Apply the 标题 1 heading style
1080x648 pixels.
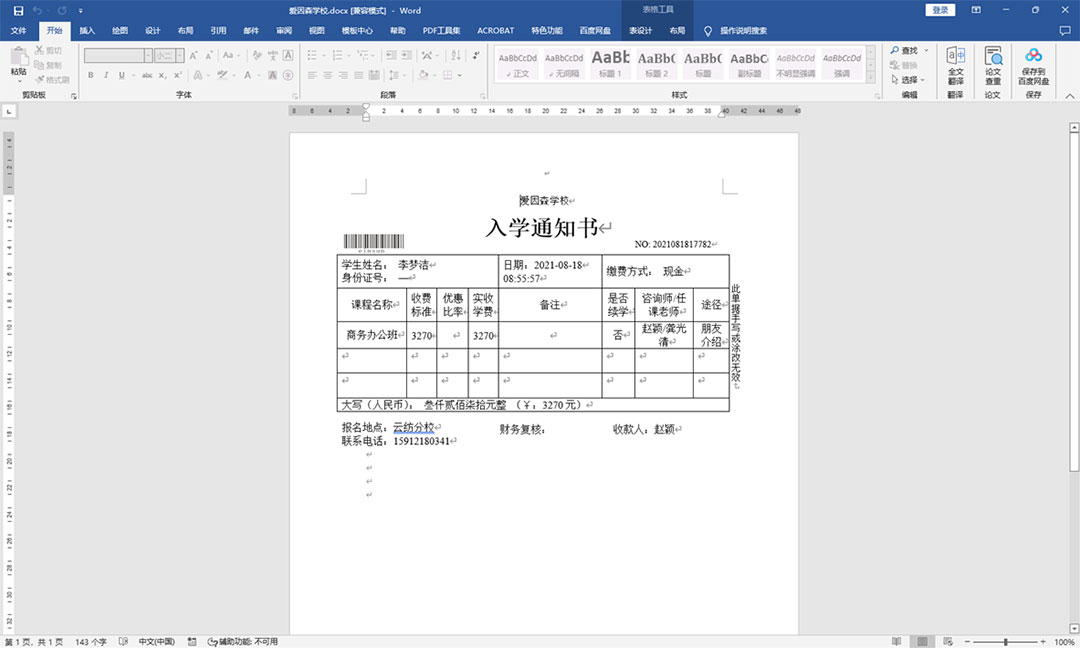click(610, 63)
